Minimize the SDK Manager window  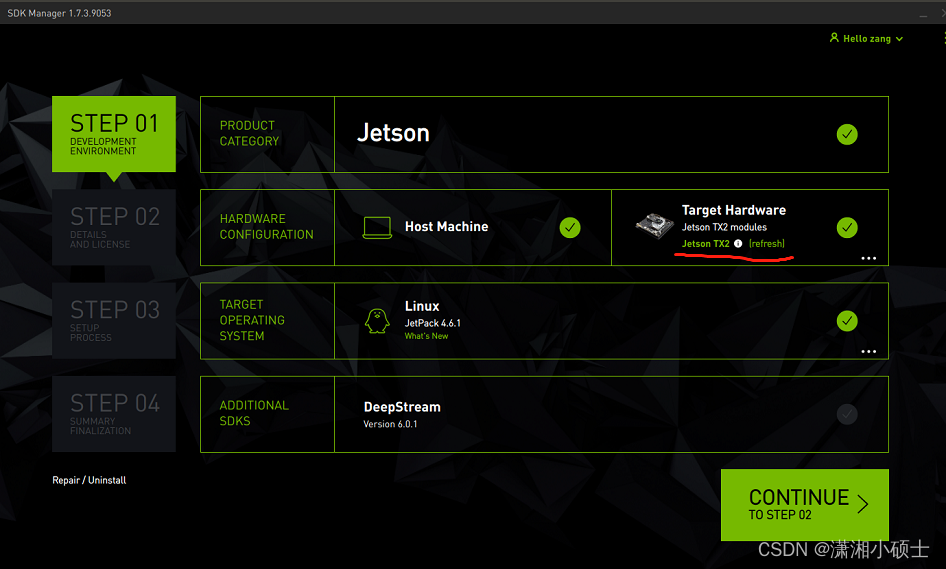(923, 14)
